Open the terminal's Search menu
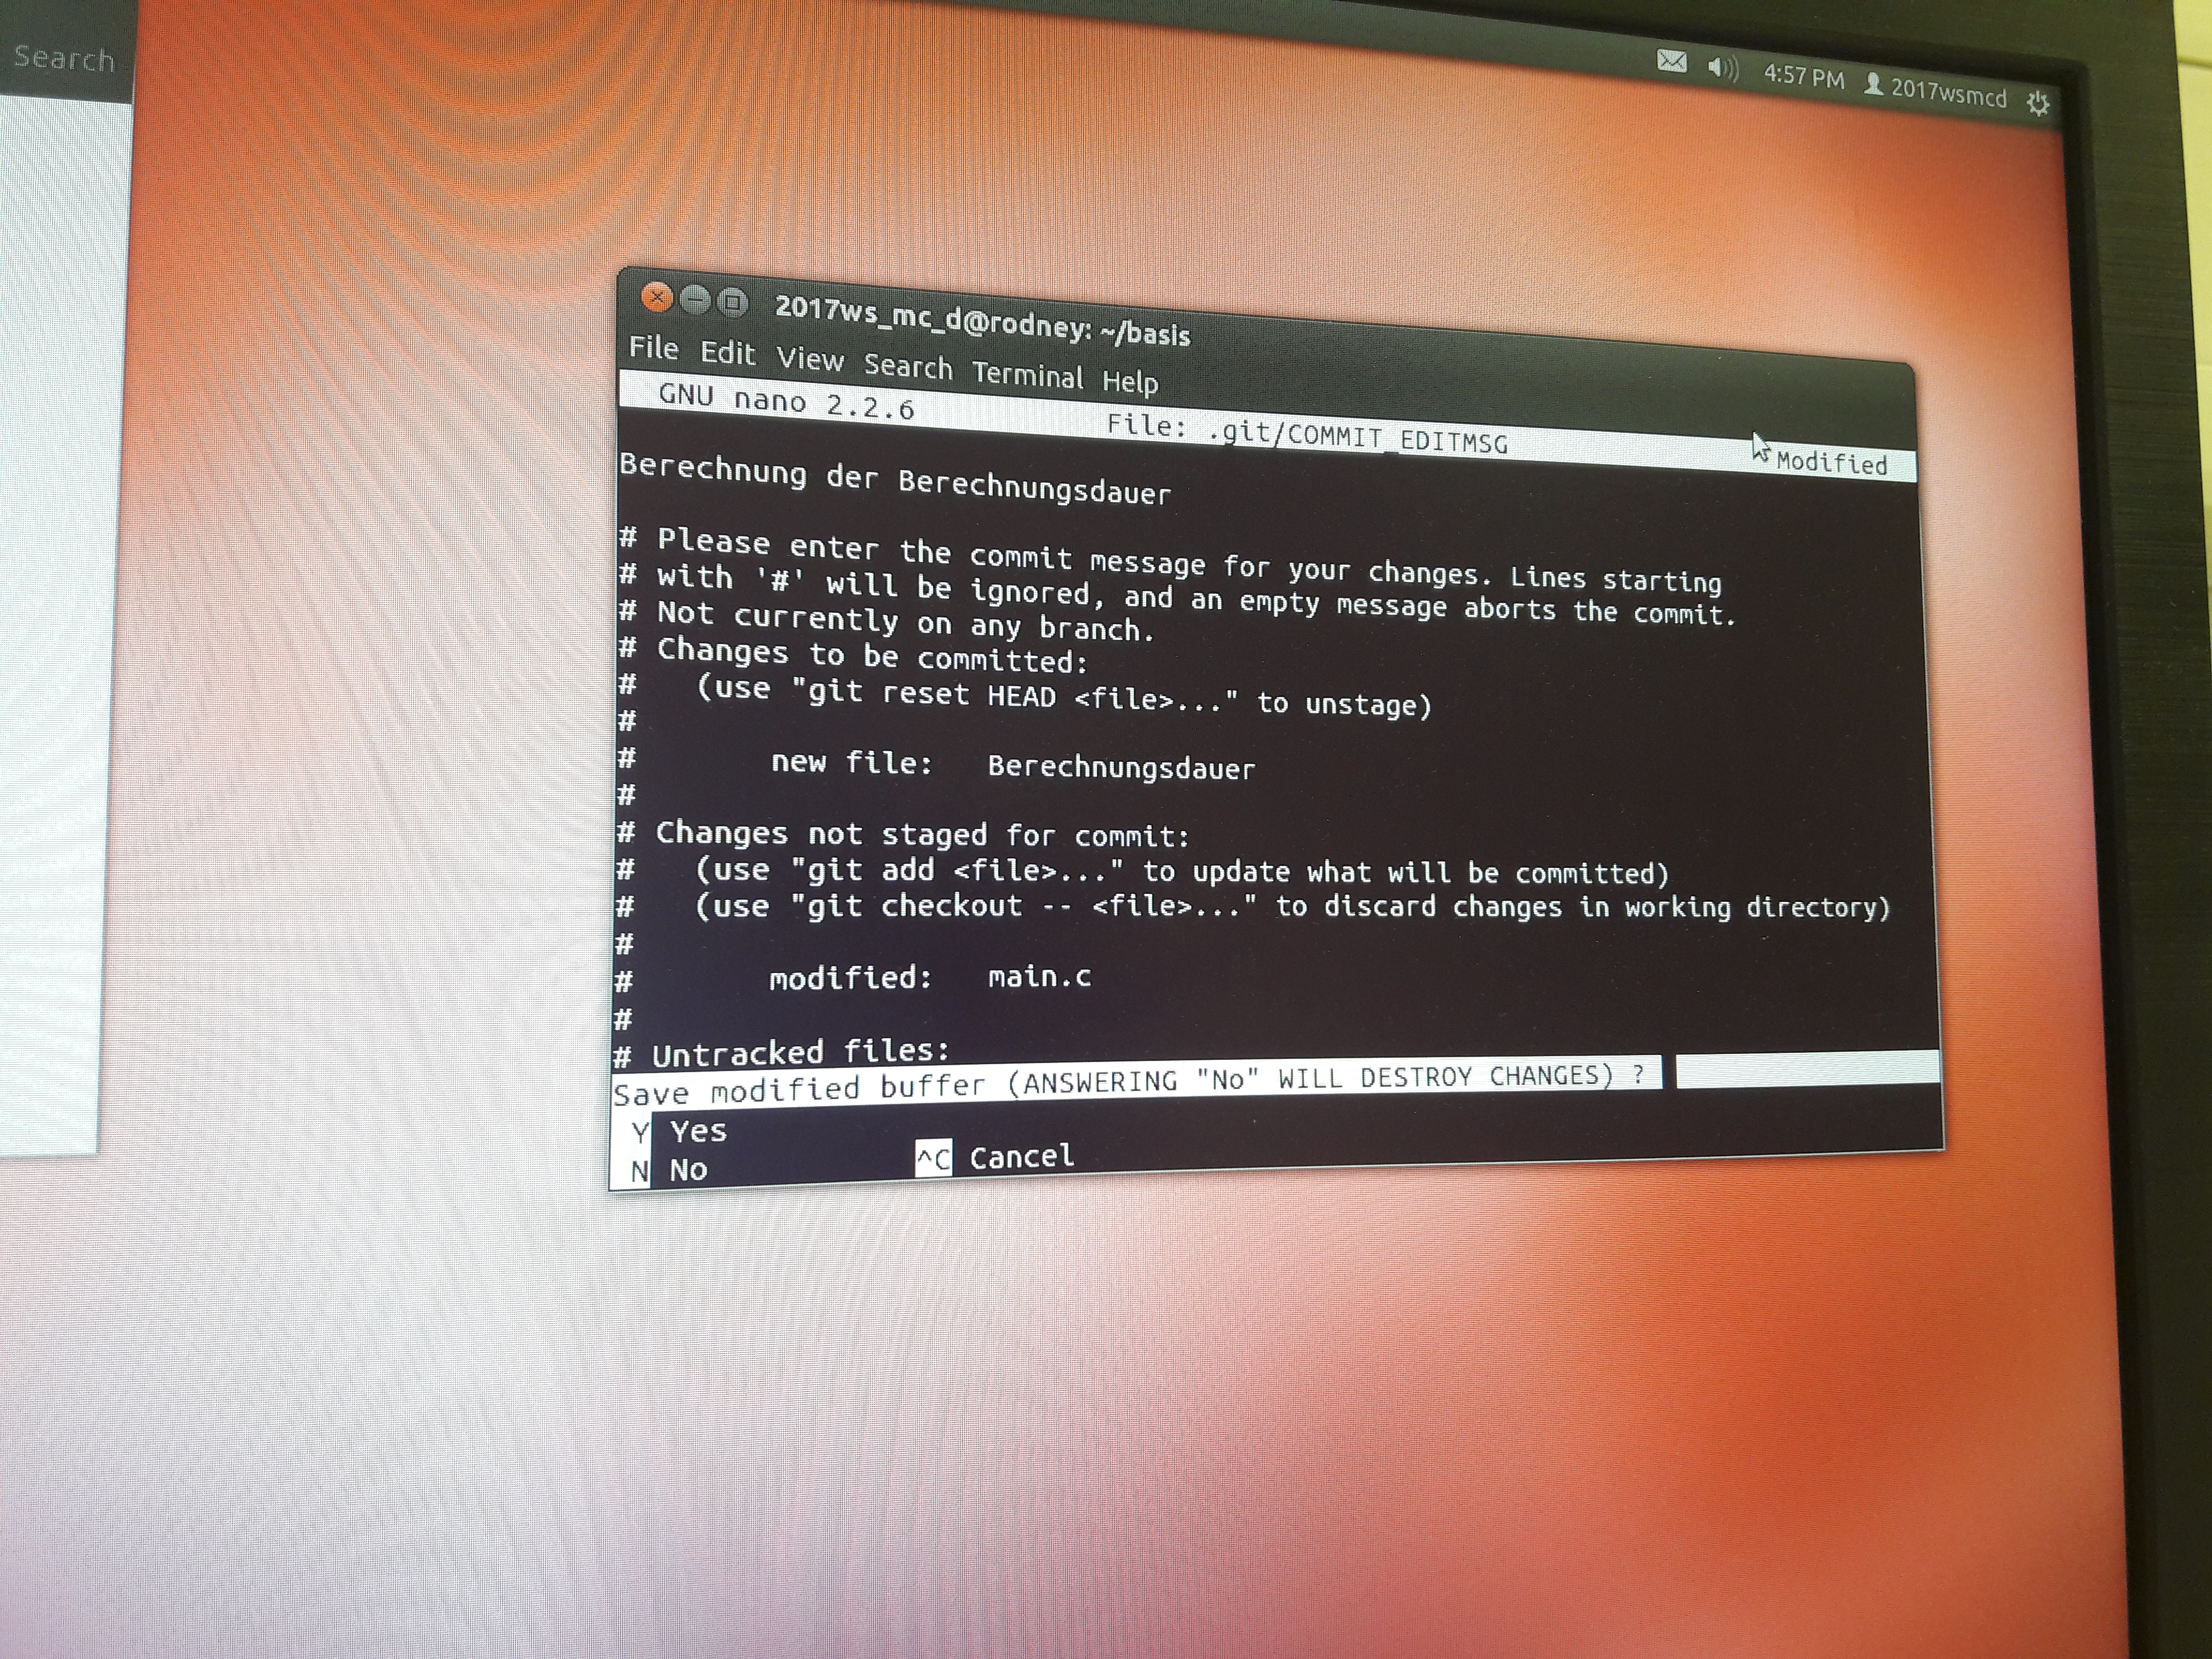Viewport: 2212px width, 1659px height. tap(908, 366)
